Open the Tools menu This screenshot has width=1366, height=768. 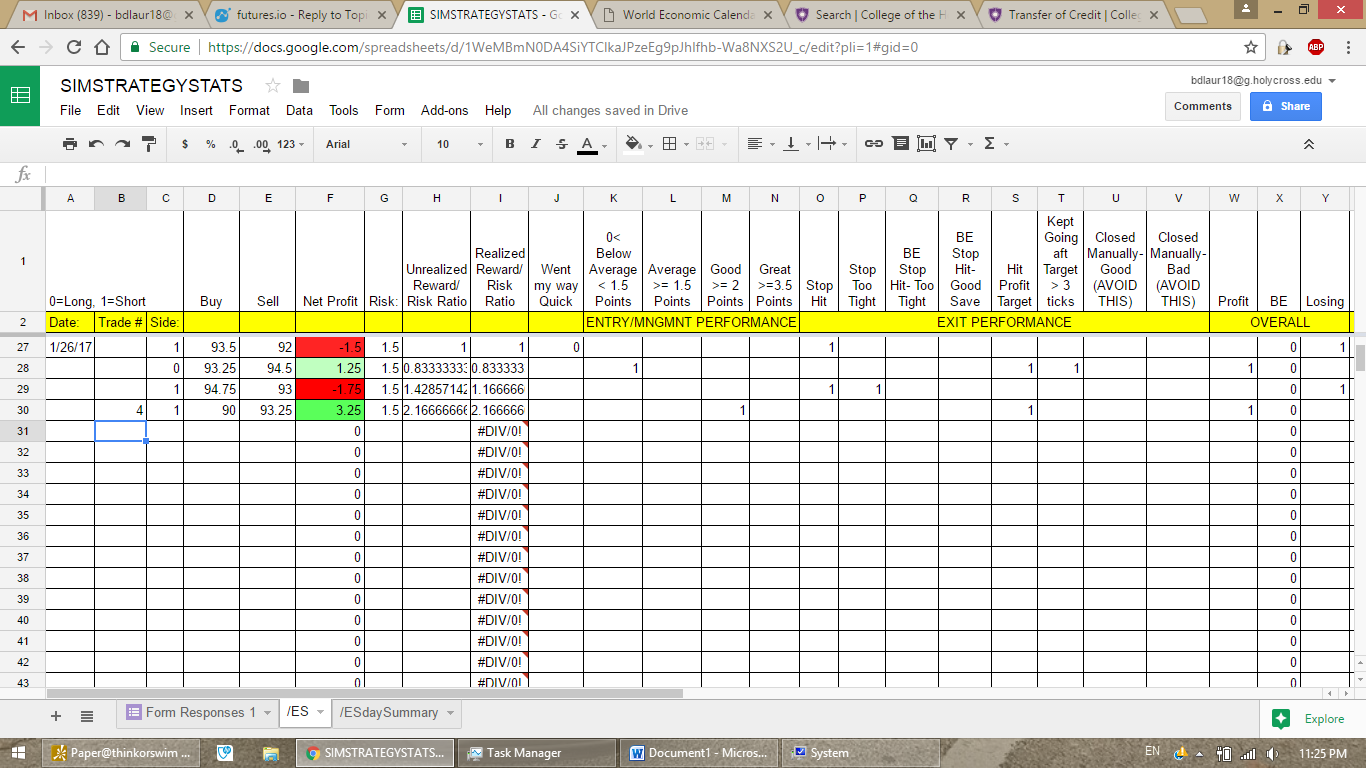click(x=344, y=110)
